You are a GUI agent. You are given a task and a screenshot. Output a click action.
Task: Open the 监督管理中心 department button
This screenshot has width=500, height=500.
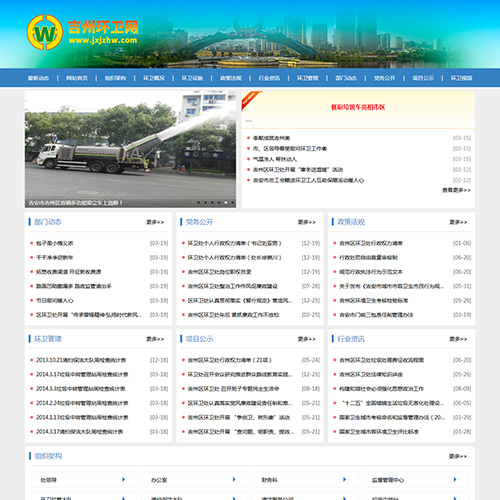416,480
